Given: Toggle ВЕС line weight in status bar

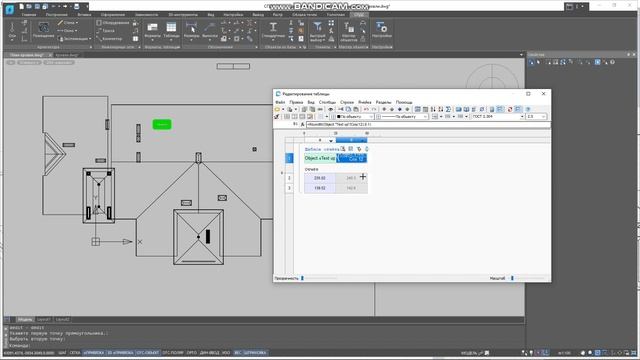Looking at the screenshot, I should click(x=238, y=353).
